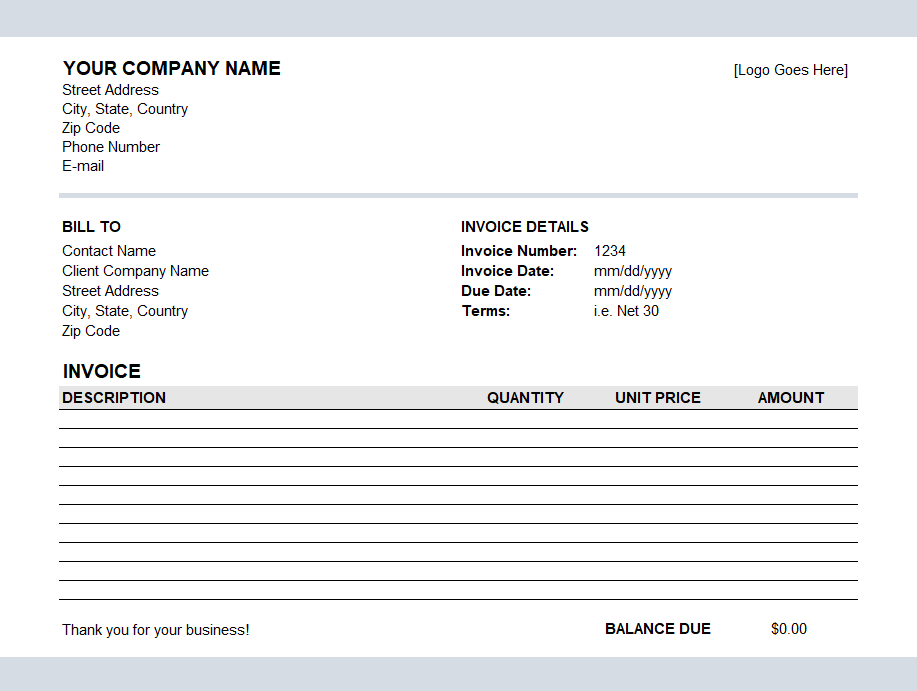Click the DESCRIPTION column header
The height and width of the screenshot is (691, 917).
point(114,398)
